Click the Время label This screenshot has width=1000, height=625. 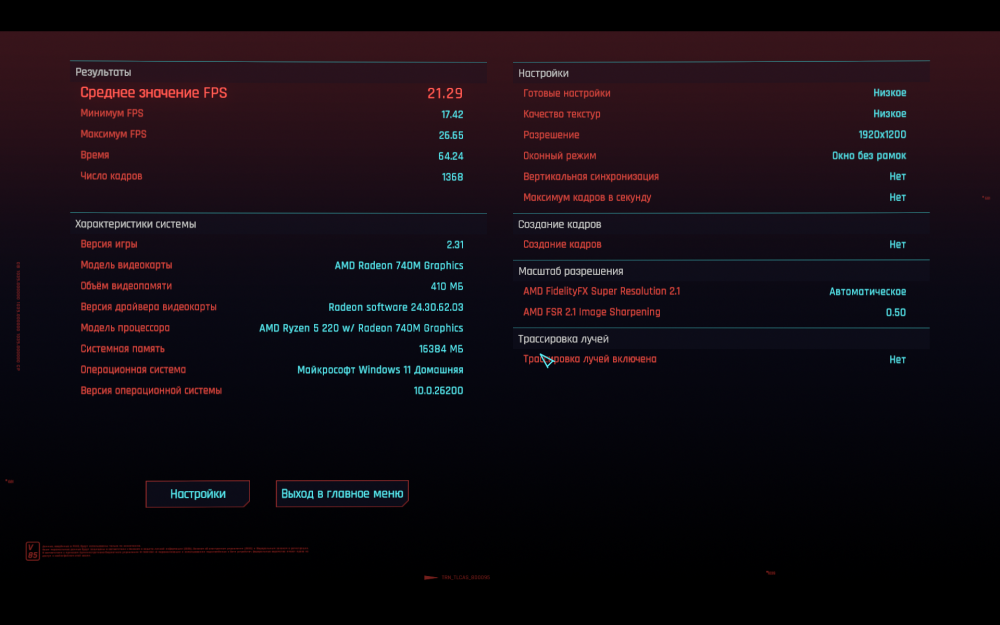pos(94,155)
